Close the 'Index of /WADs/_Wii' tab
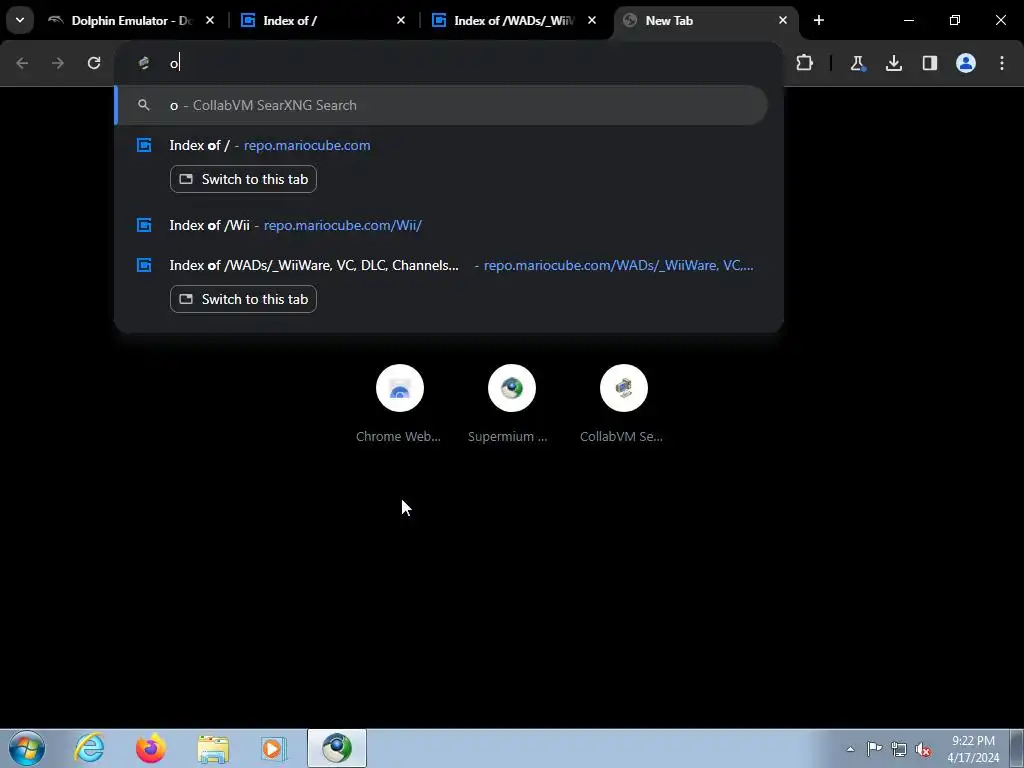The image size is (1024, 768). point(592,21)
